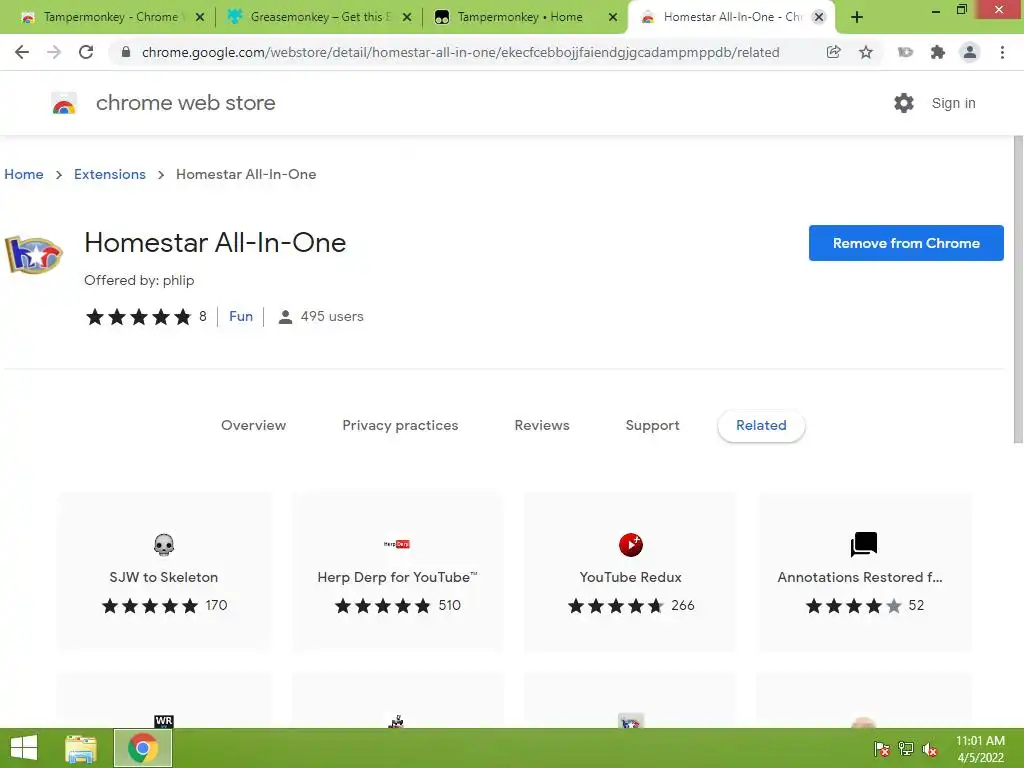Click the greyed extension icon in toolbar

tap(905, 52)
